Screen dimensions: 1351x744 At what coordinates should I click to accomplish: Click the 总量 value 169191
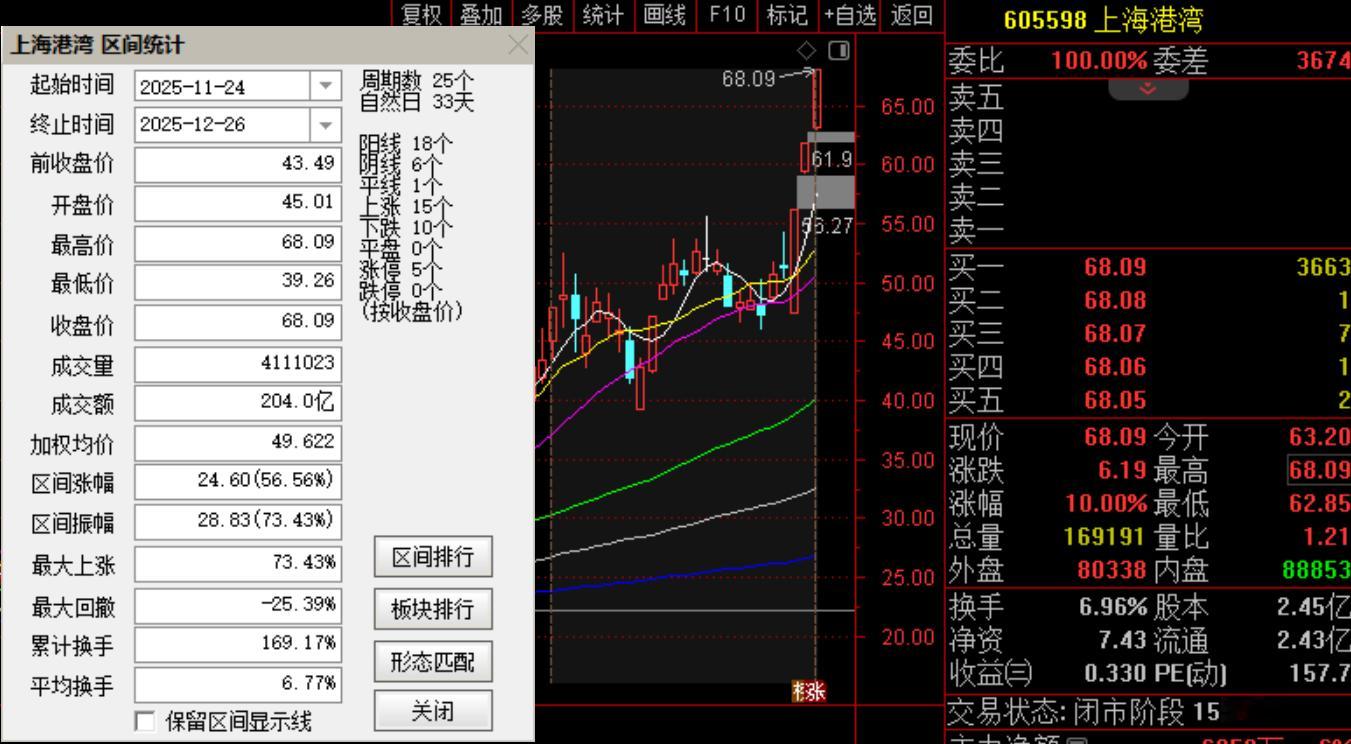pyautogui.click(x=1104, y=537)
